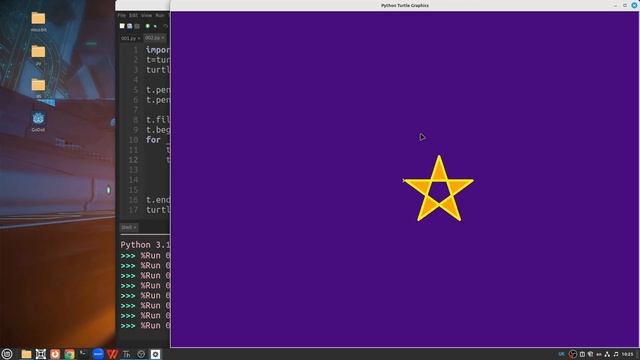
Task: Launch the Files manager from the taskbar
Action: pyautogui.click(x=26, y=354)
